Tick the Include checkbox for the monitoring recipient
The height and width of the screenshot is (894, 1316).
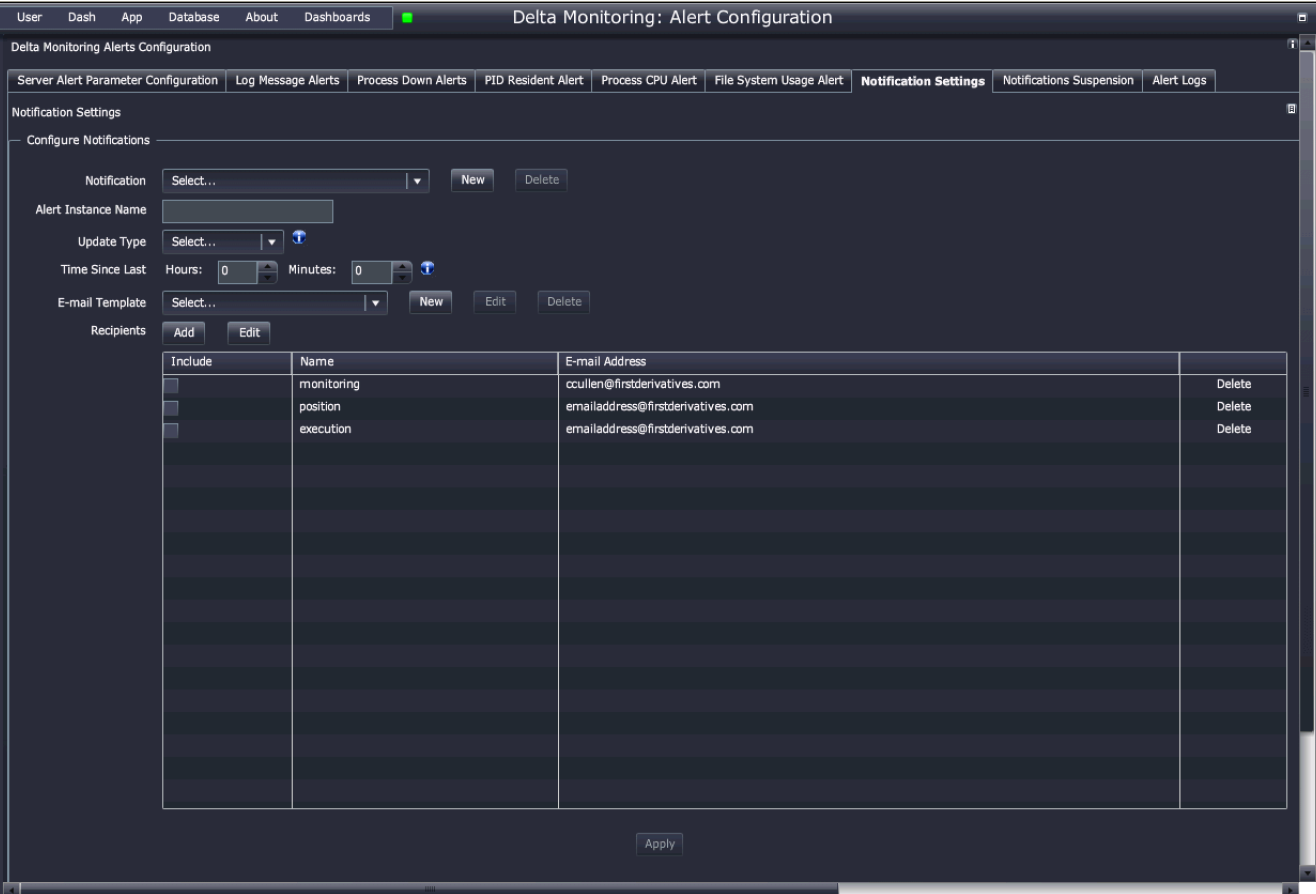pyautogui.click(x=171, y=384)
